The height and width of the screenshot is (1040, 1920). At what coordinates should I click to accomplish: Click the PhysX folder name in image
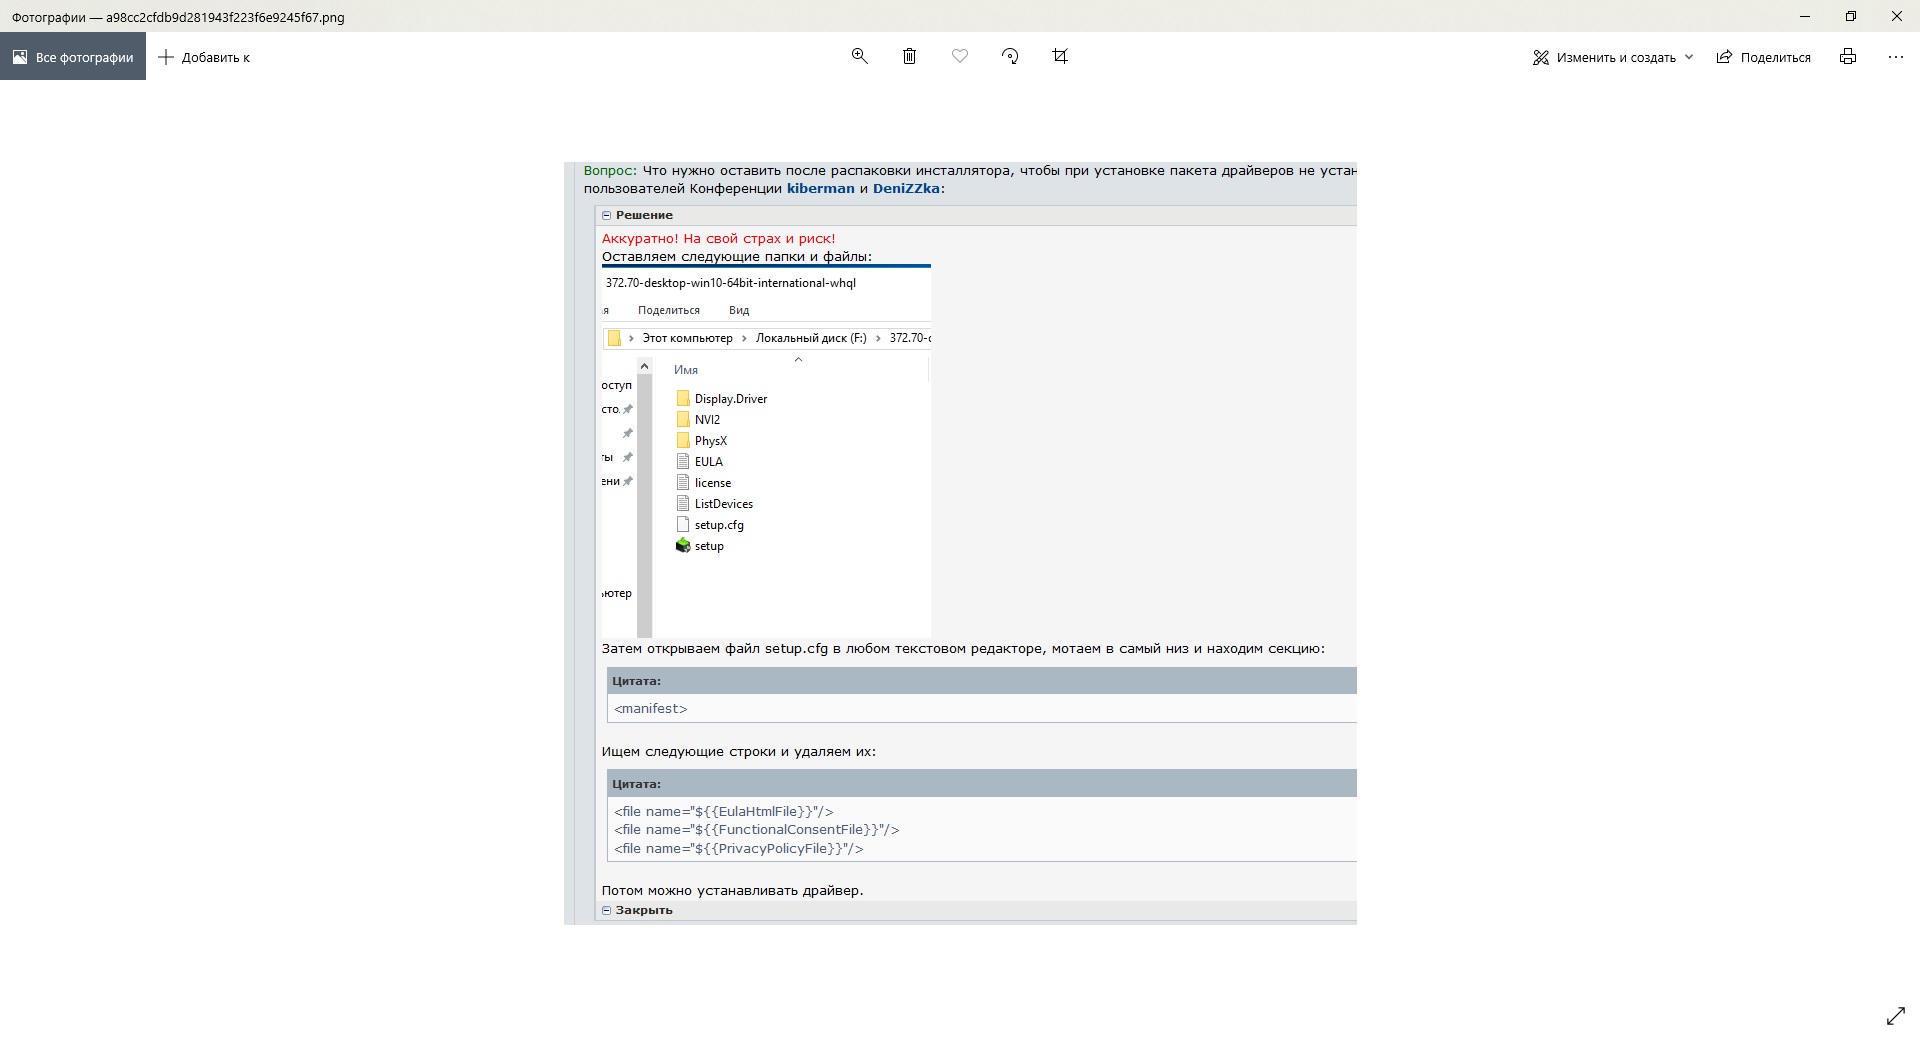point(711,441)
